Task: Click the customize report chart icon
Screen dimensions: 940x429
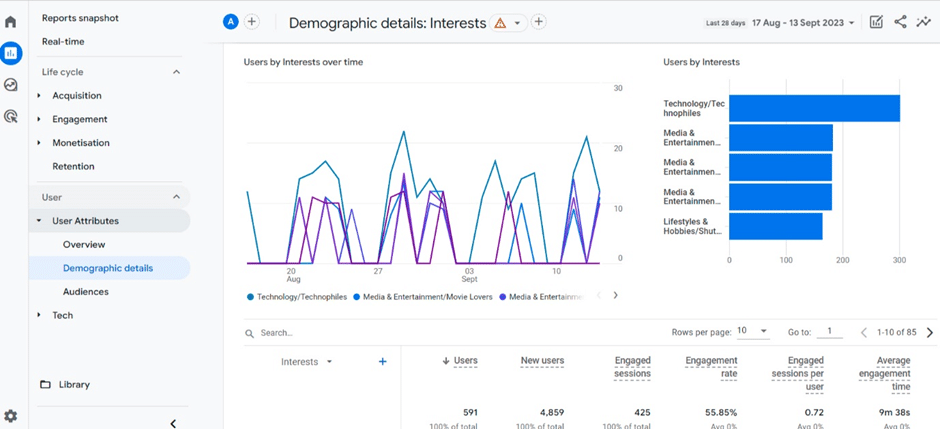Action: [x=876, y=22]
